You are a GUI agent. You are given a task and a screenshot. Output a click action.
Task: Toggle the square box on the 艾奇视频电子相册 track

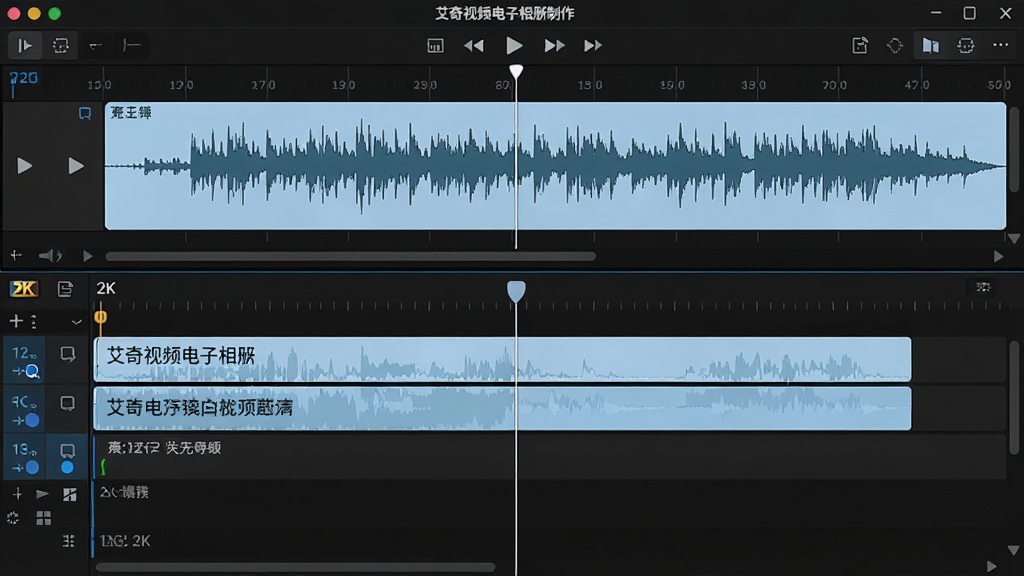[x=67, y=354]
